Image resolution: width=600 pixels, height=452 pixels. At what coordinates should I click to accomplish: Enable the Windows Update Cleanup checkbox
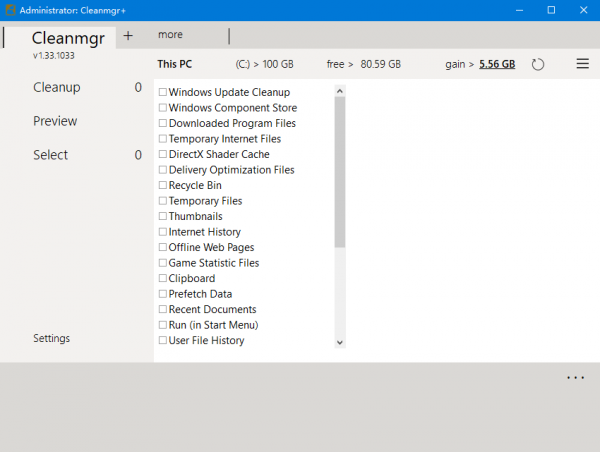point(163,92)
